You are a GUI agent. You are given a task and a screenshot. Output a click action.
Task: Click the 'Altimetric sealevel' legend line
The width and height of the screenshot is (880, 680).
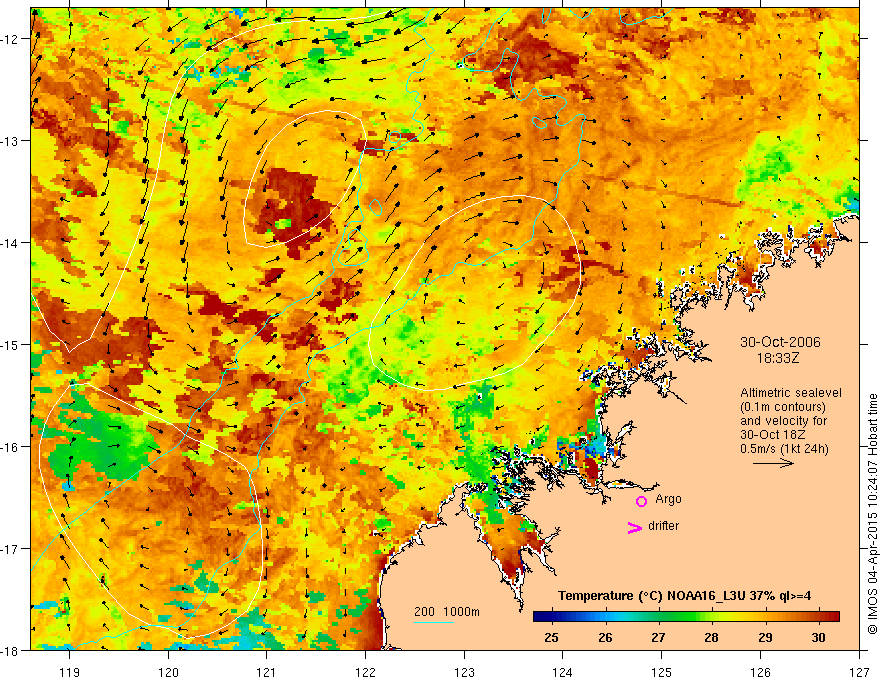[791, 393]
